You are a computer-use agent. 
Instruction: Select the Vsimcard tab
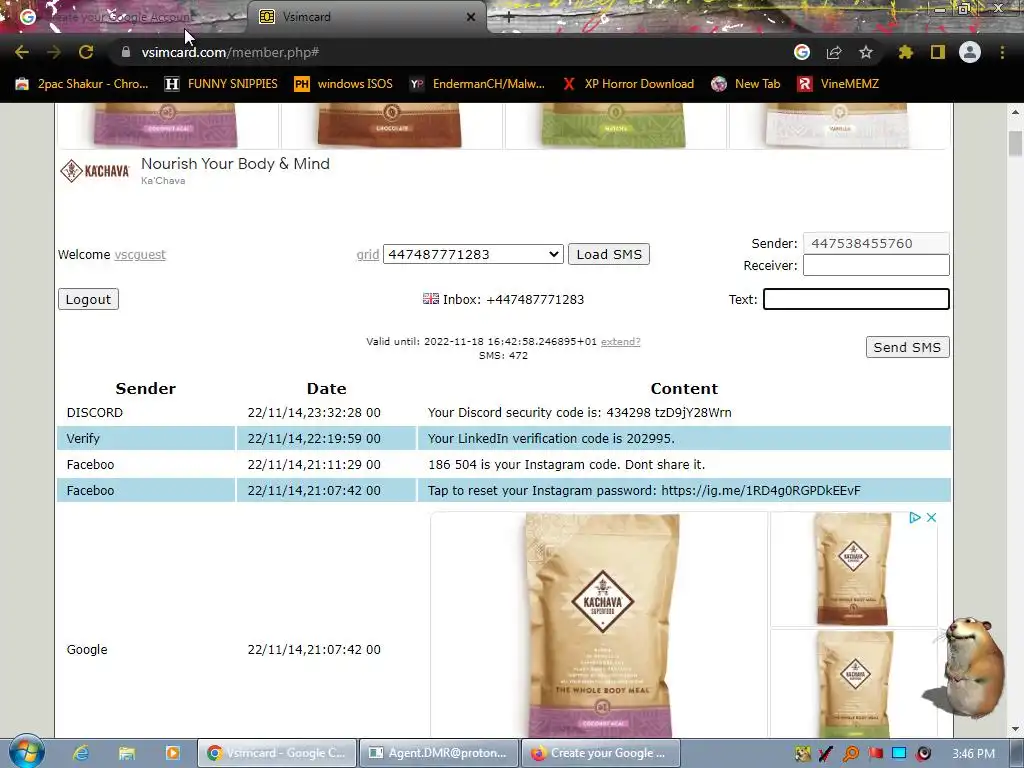click(x=366, y=17)
